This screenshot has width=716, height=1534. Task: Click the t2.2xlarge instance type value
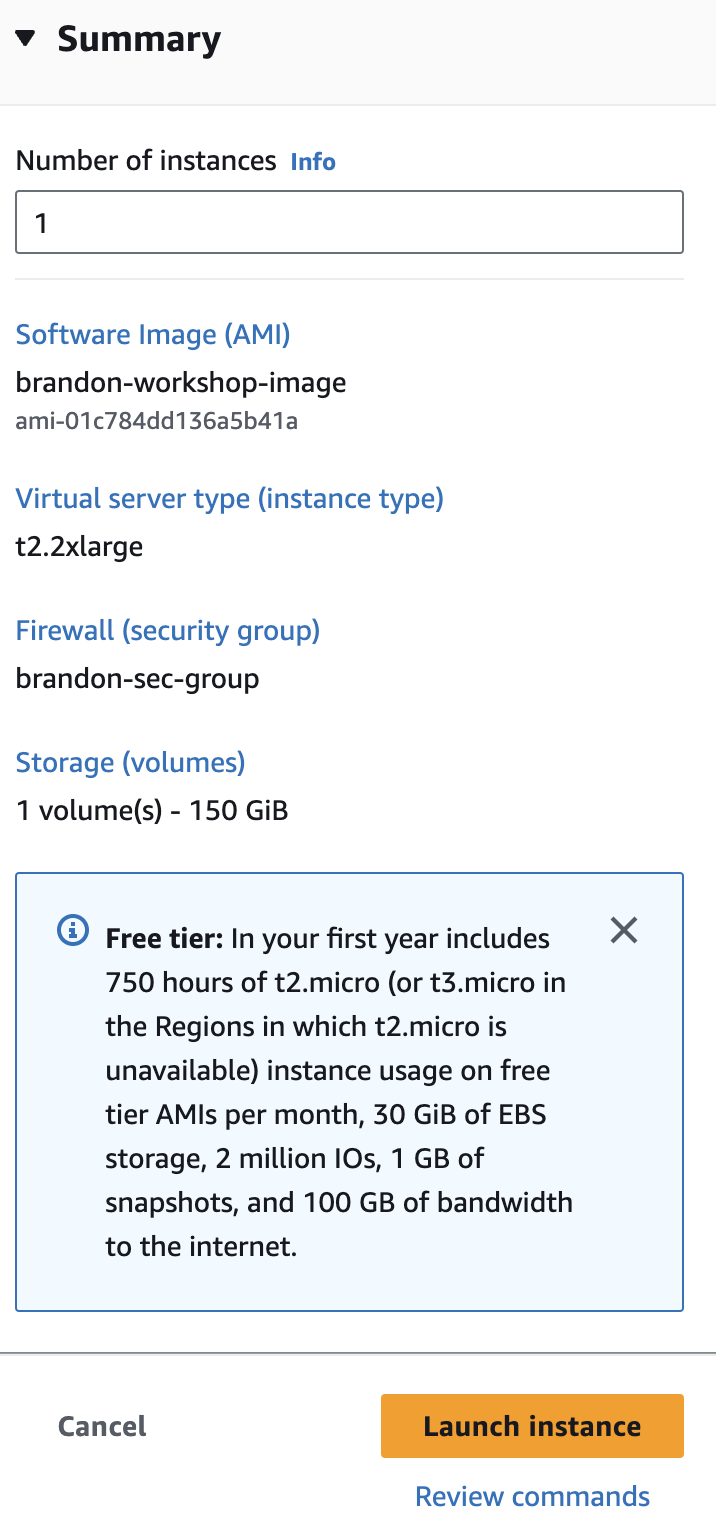click(x=79, y=547)
